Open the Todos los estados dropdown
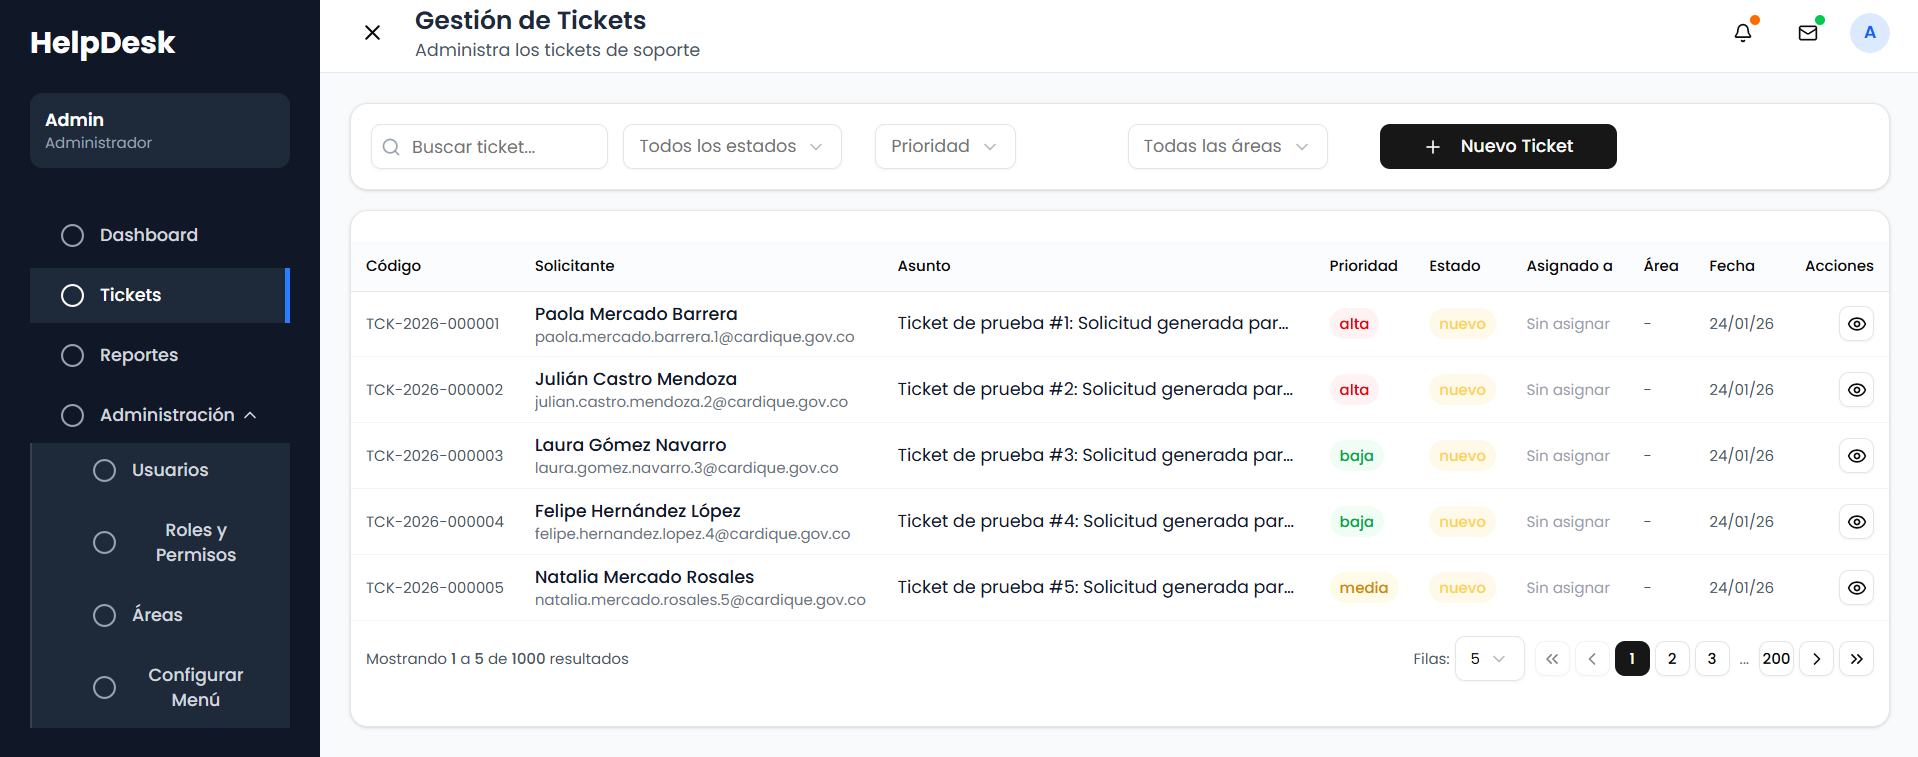This screenshot has width=1918, height=757. tap(732, 147)
